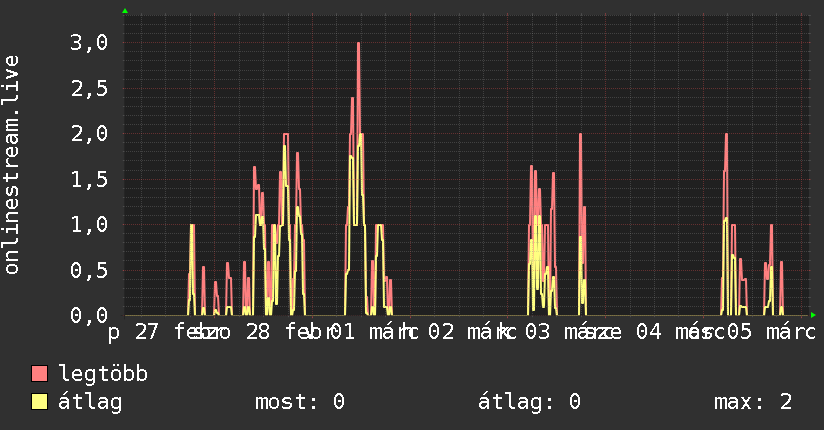Click the 1,5 y-axis label

pyautogui.click(x=89, y=179)
